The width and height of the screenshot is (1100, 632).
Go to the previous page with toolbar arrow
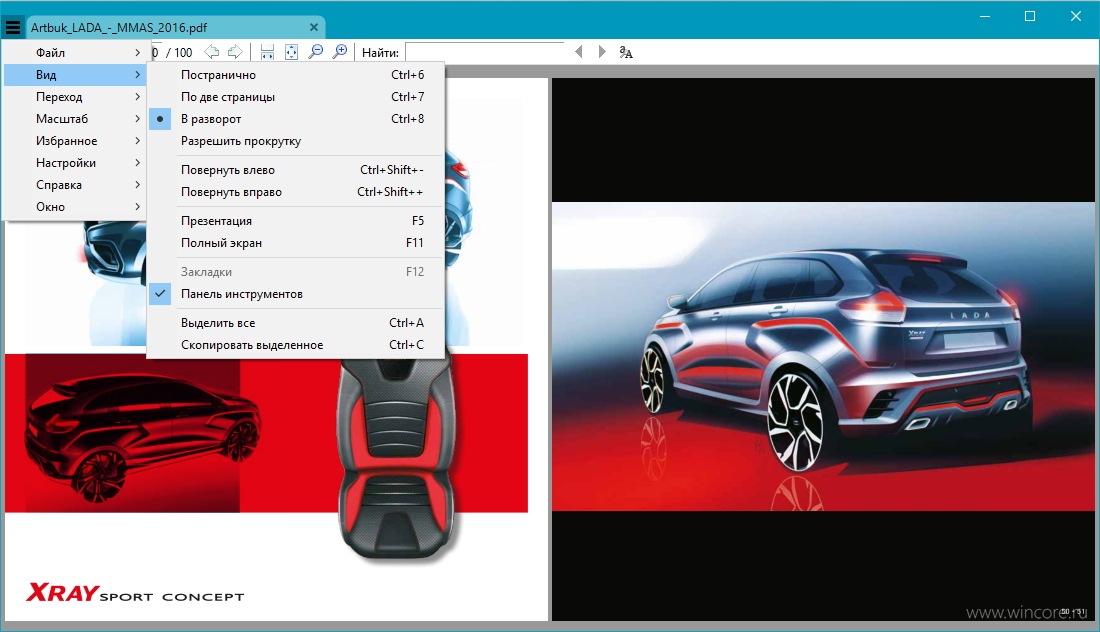[x=211, y=52]
